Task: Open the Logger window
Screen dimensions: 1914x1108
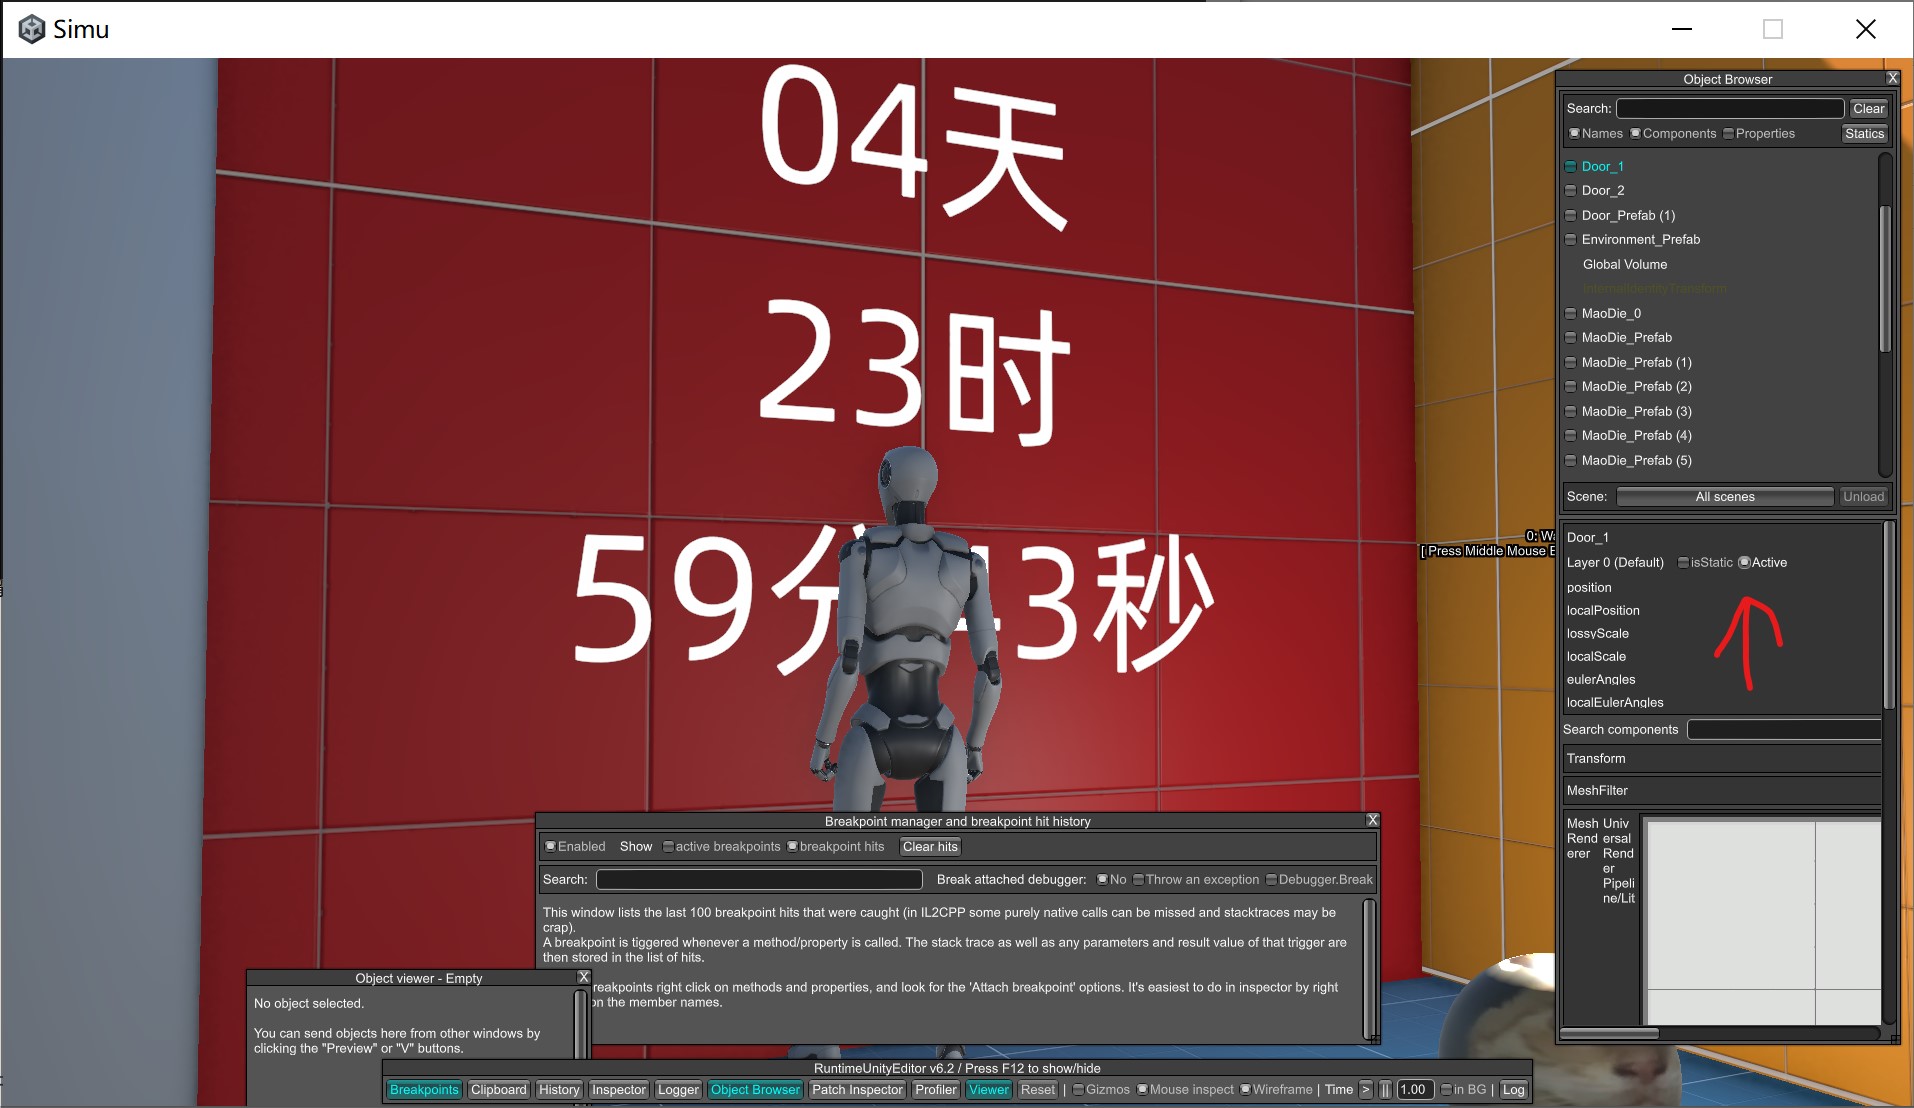Action: coord(678,1089)
